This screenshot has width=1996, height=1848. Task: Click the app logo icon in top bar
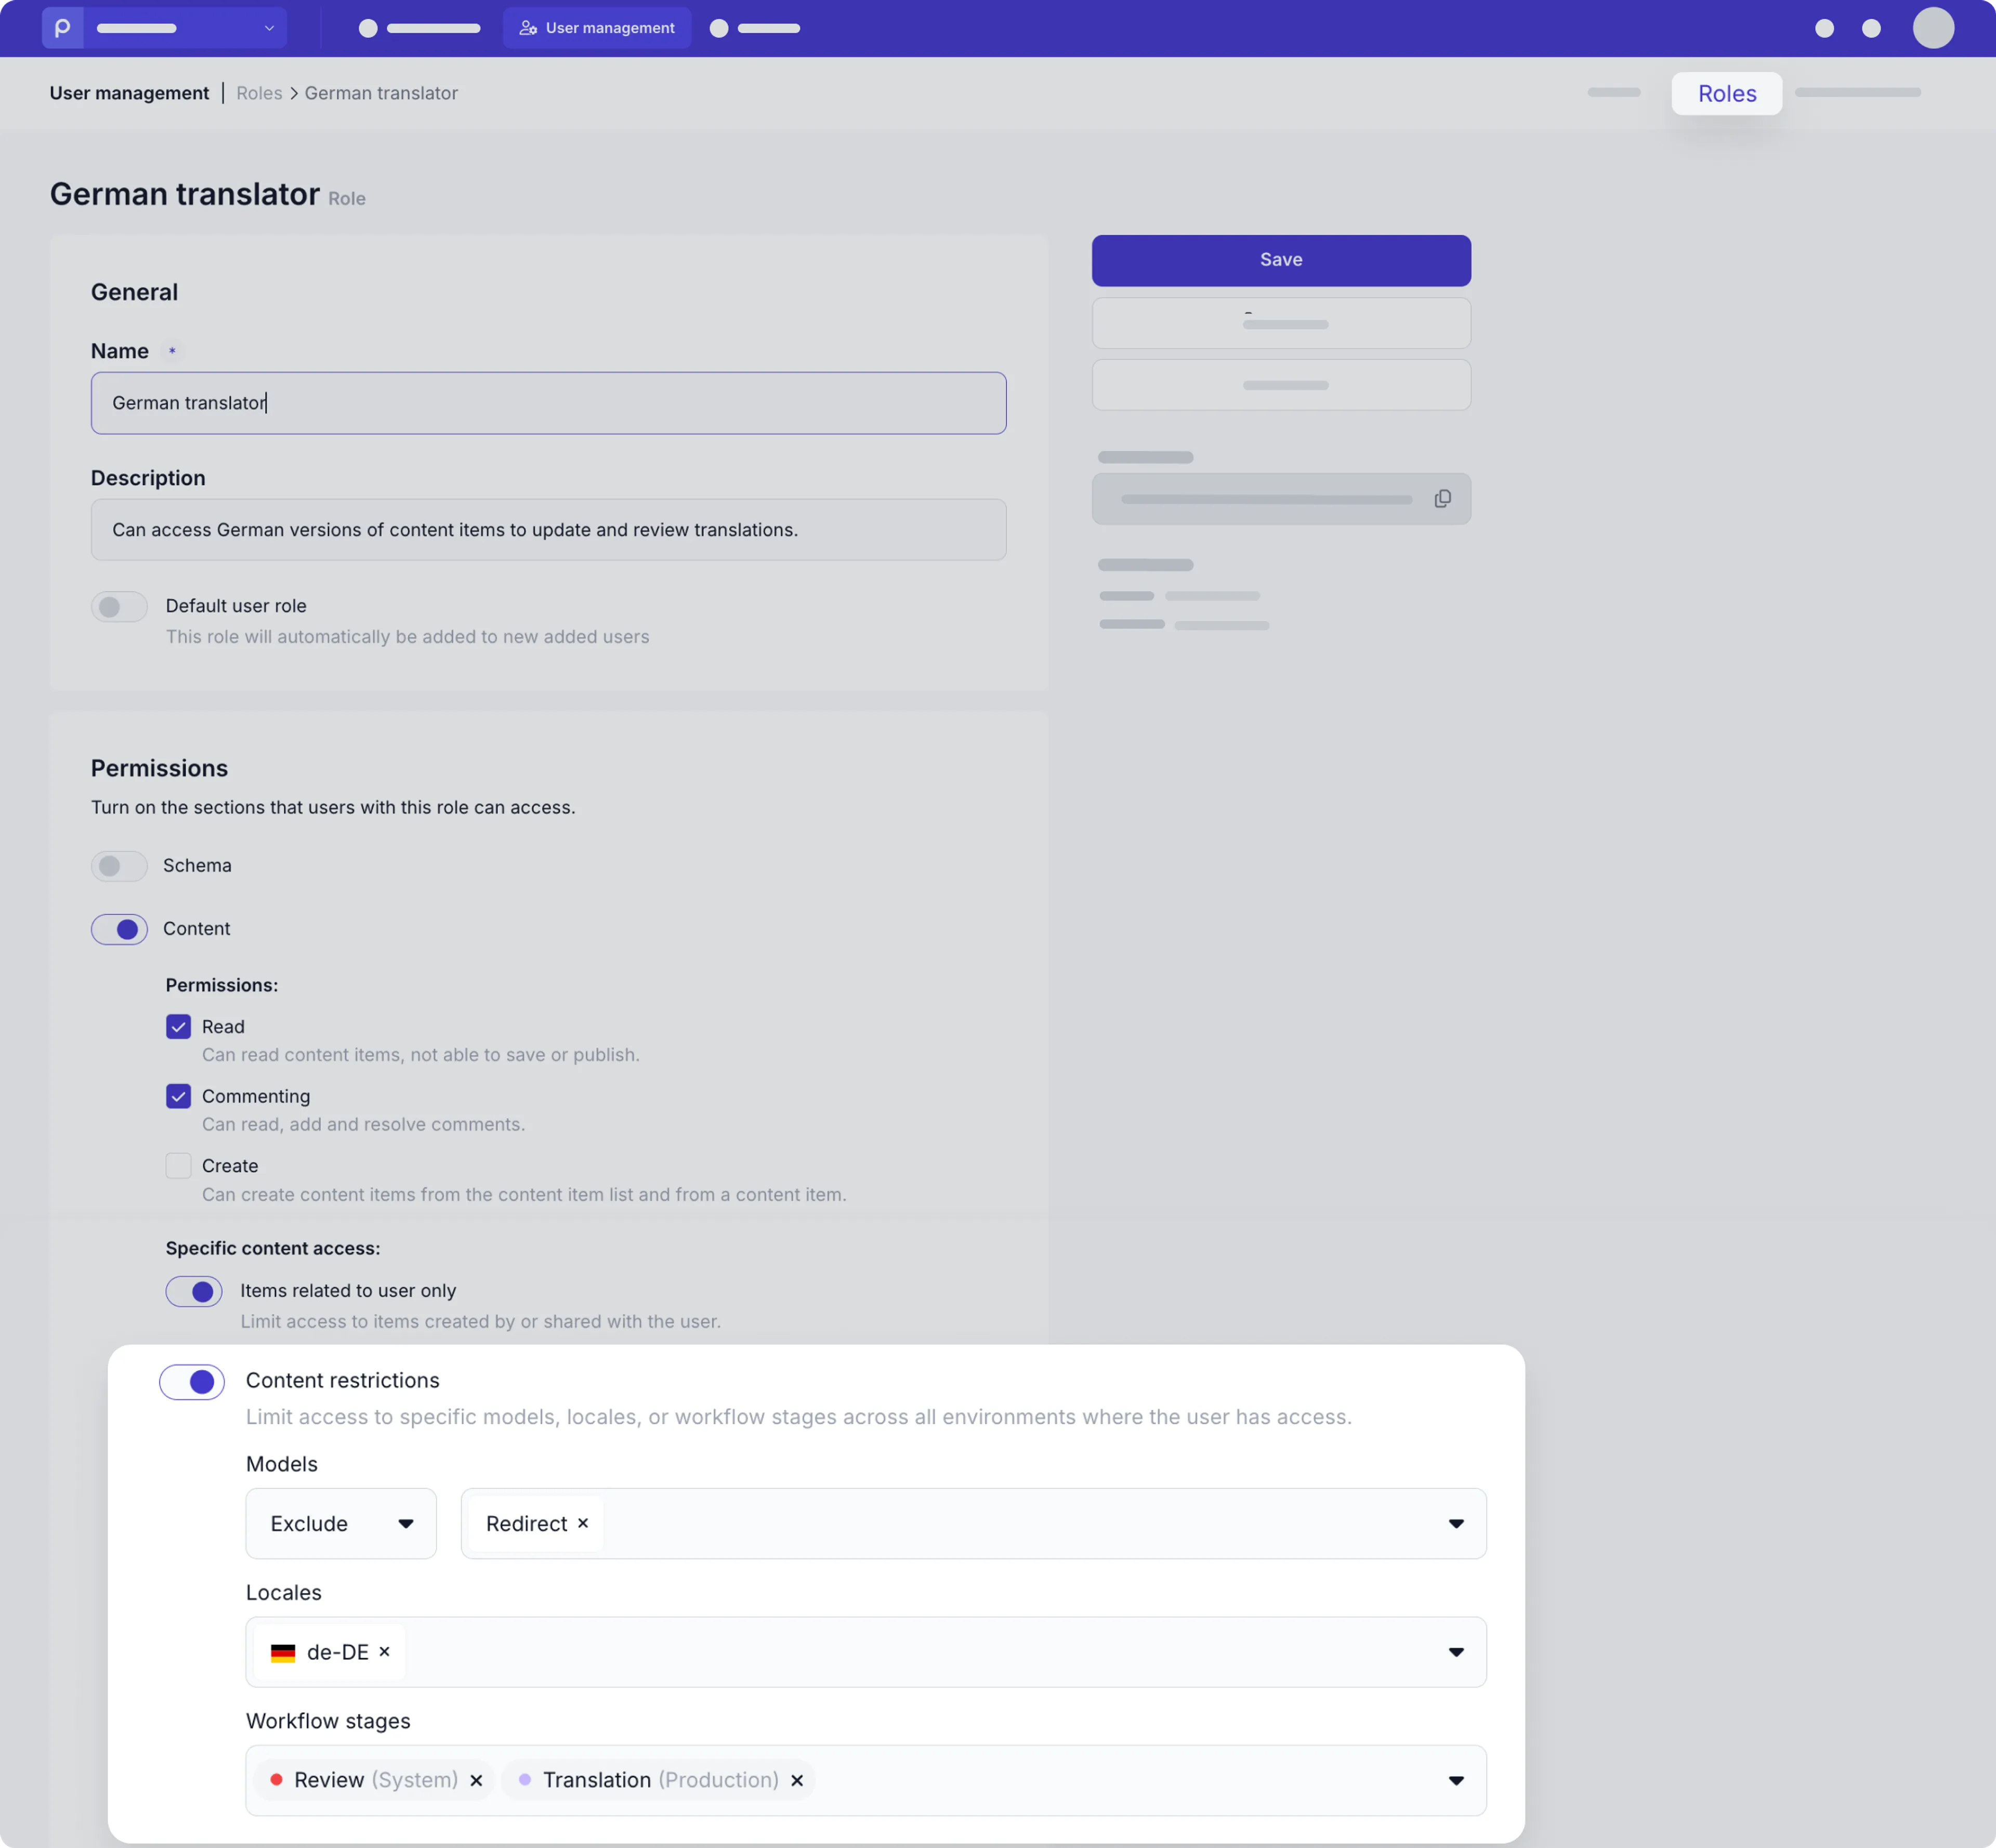coord(62,28)
